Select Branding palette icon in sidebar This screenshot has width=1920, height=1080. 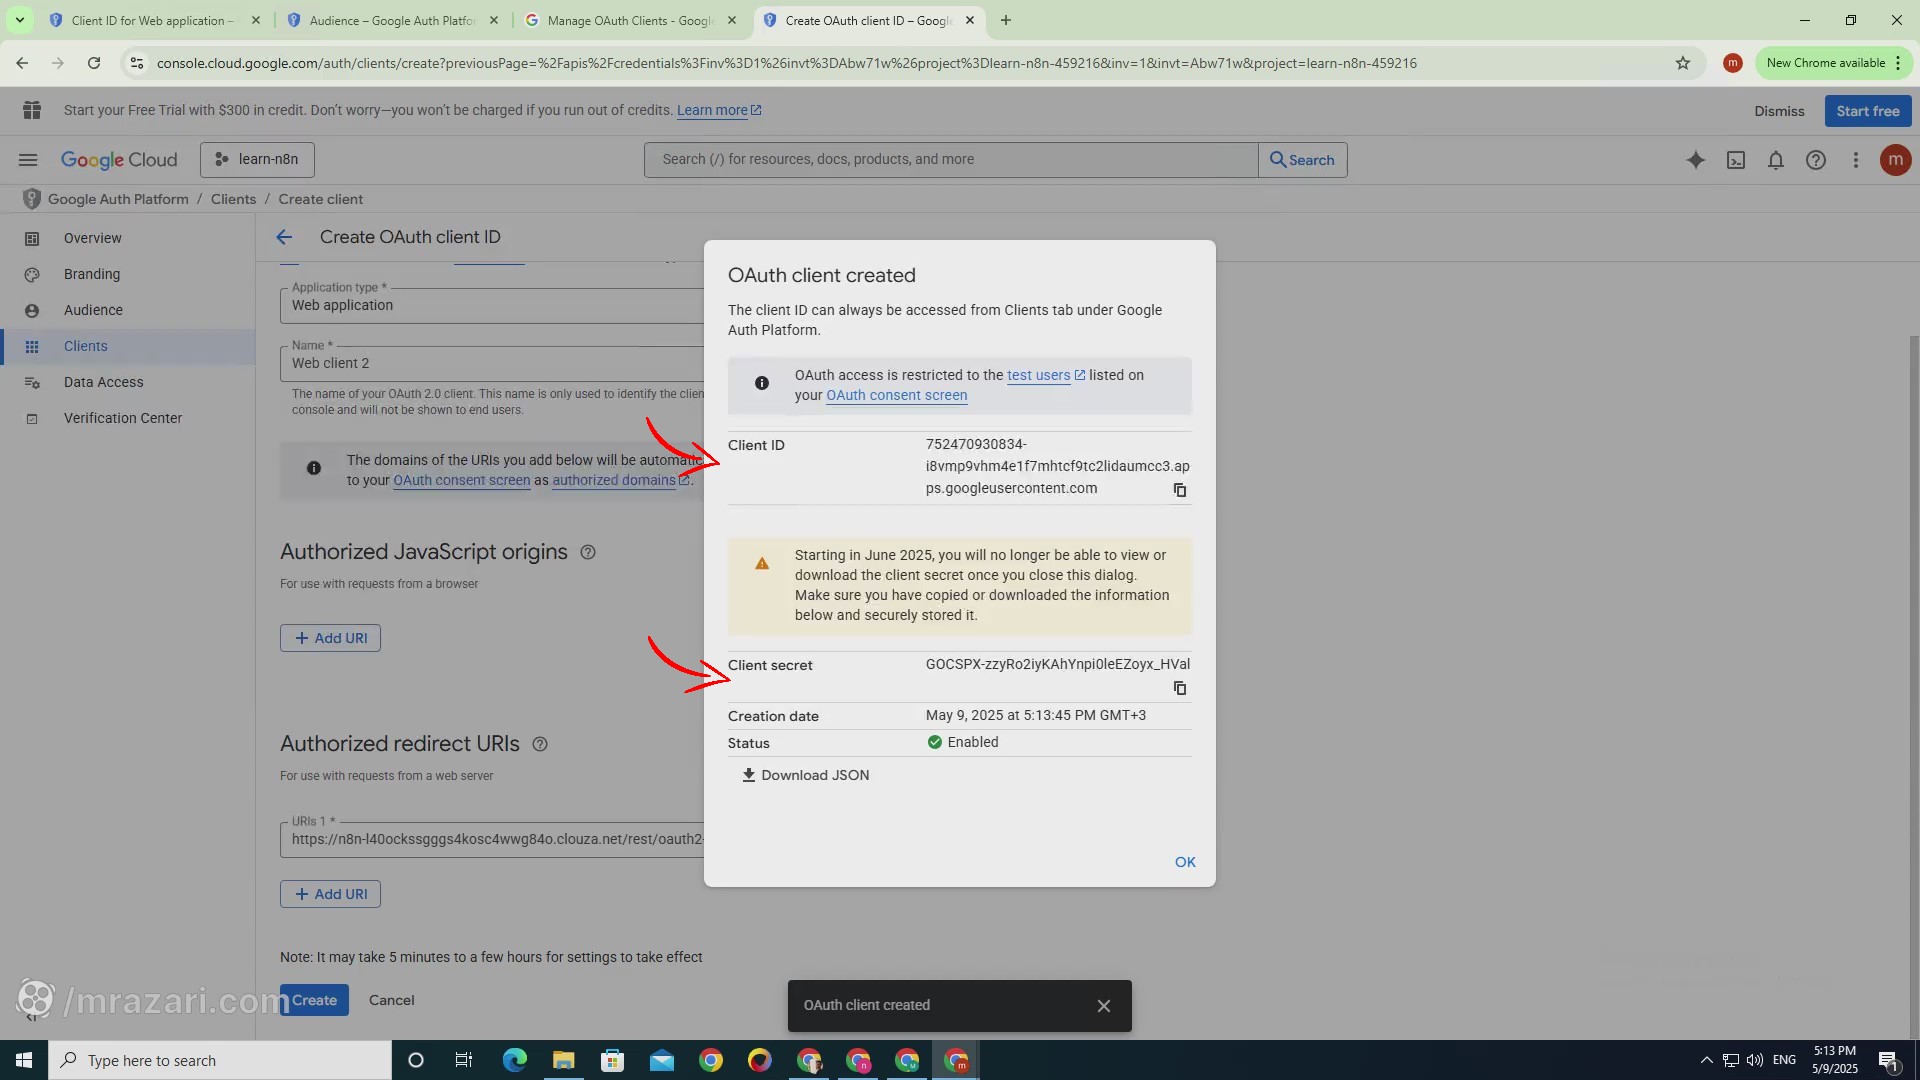click(x=33, y=274)
